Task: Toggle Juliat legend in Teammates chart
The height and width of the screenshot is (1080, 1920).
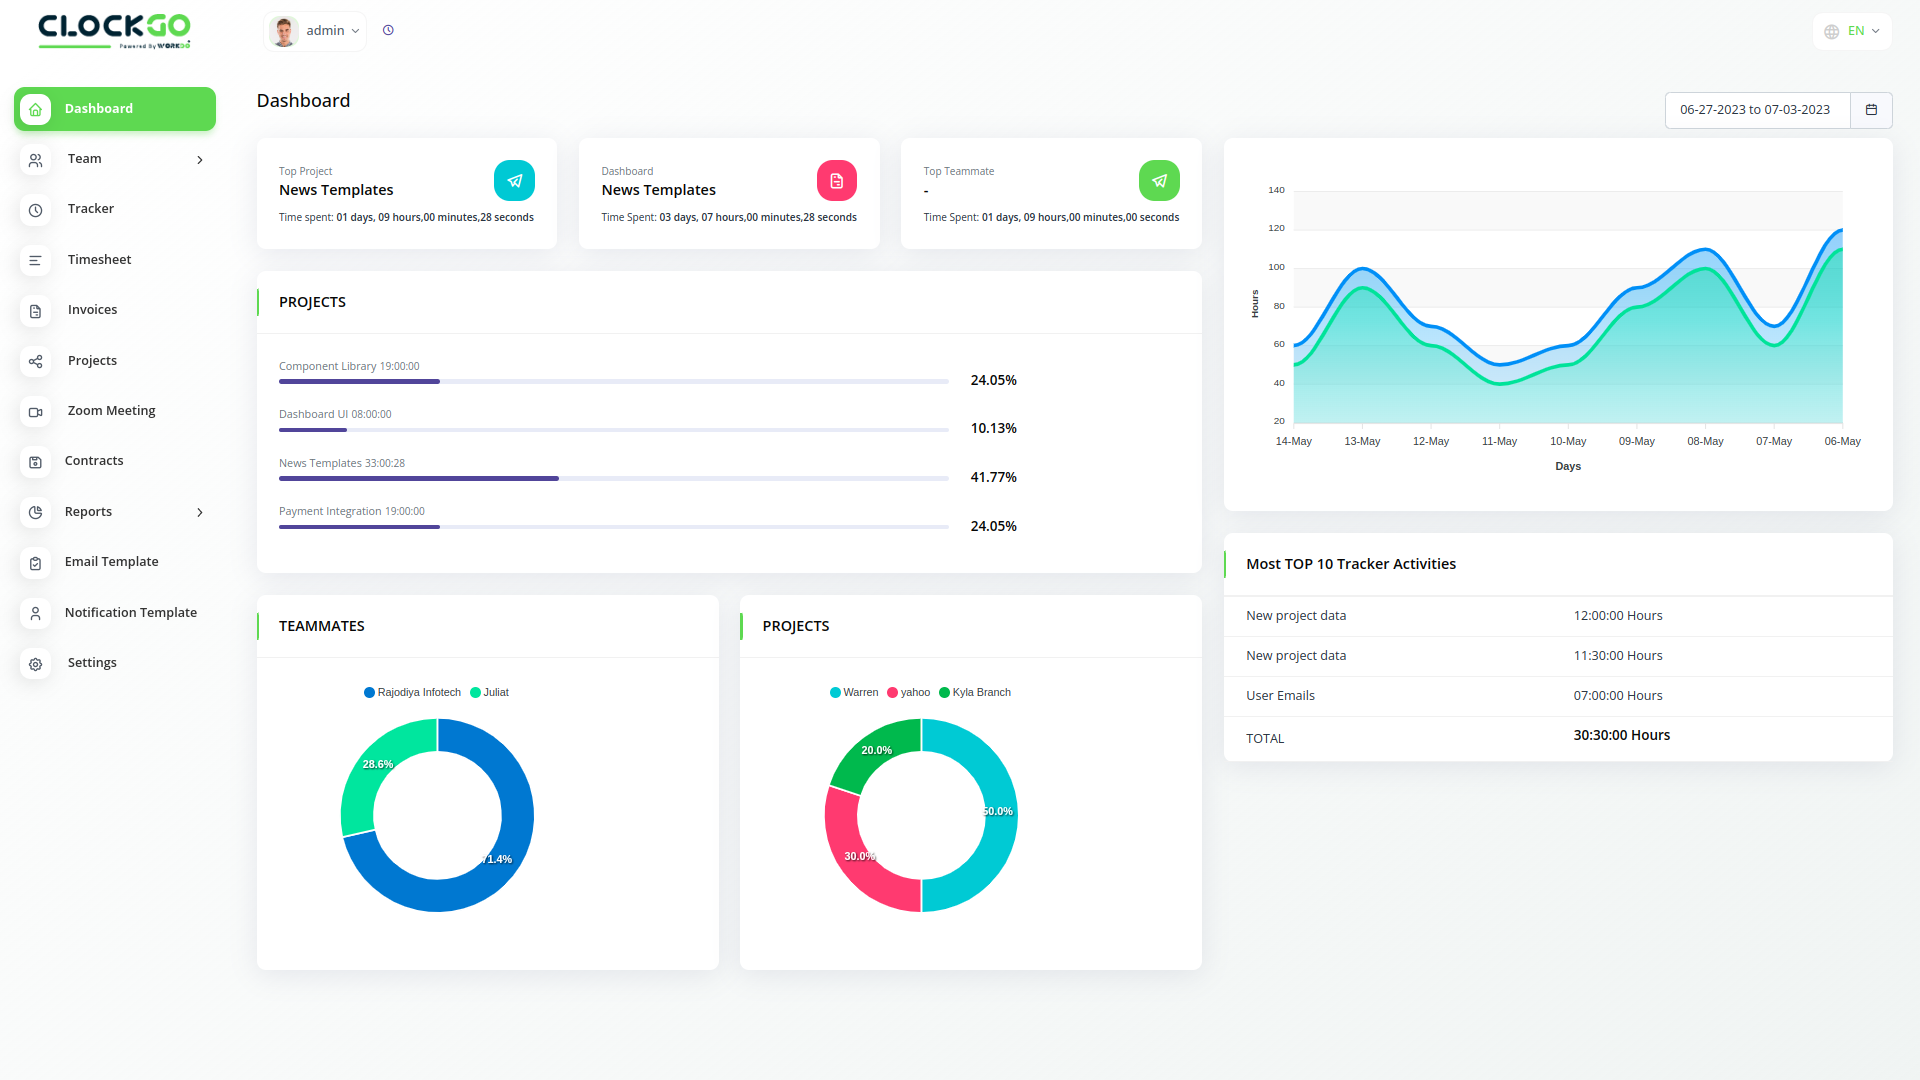Action: pyautogui.click(x=490, y=692)
